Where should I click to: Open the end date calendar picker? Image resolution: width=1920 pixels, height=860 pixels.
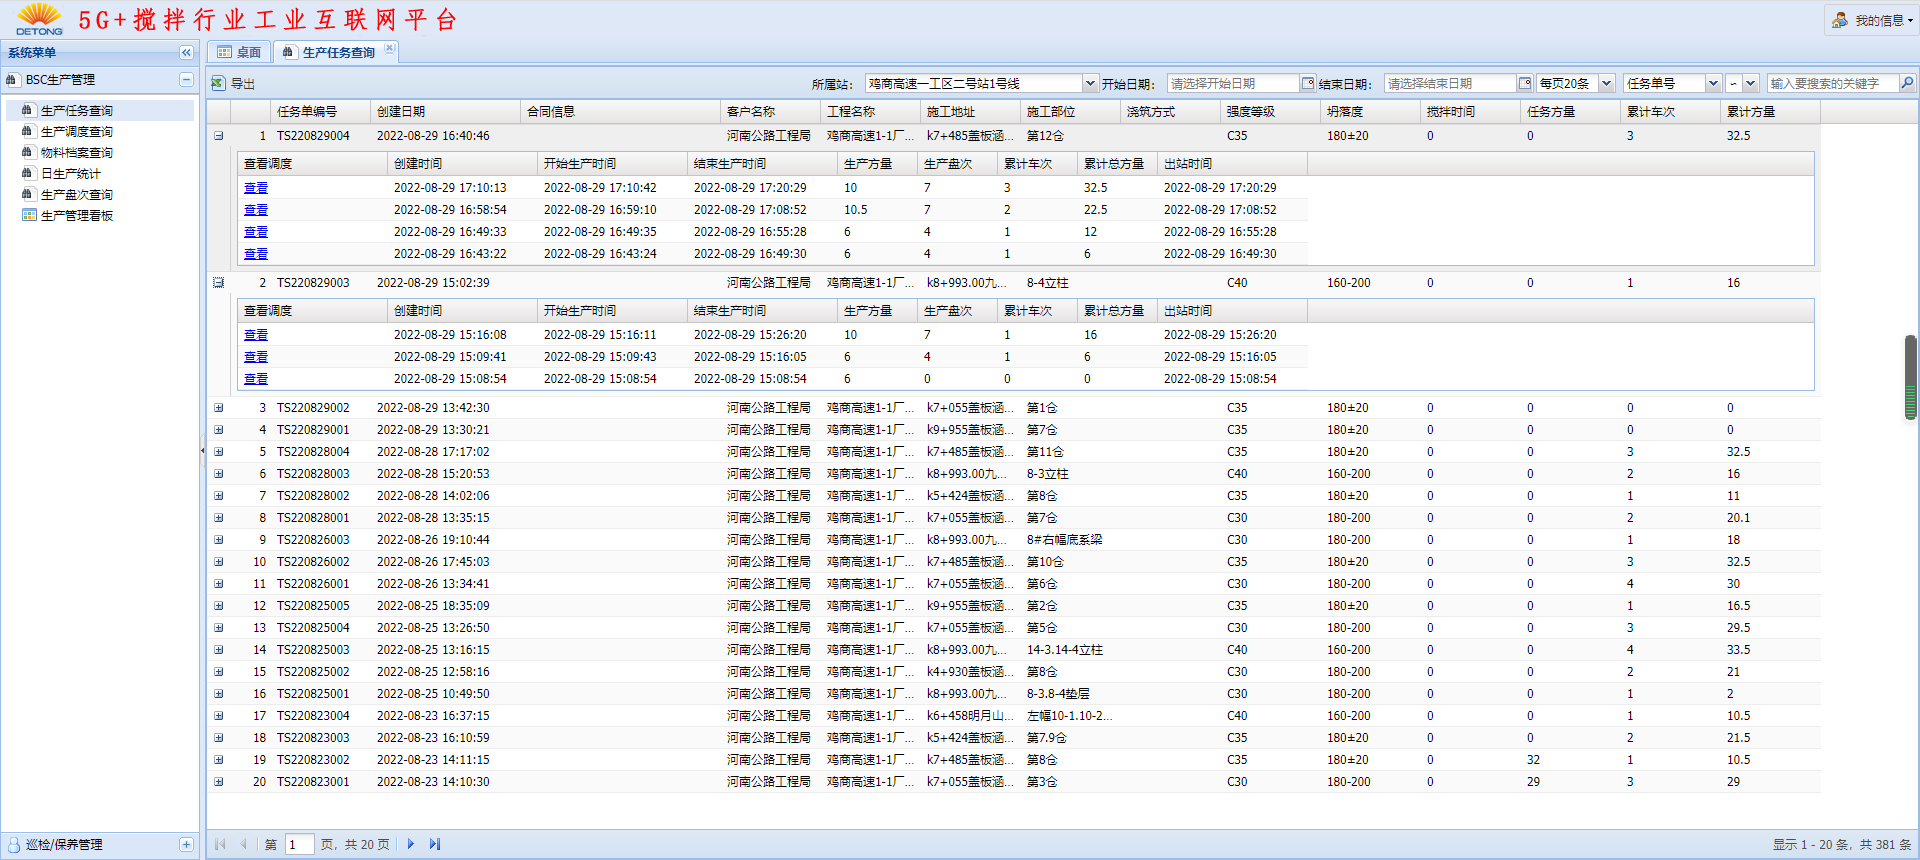point(1524,84)
